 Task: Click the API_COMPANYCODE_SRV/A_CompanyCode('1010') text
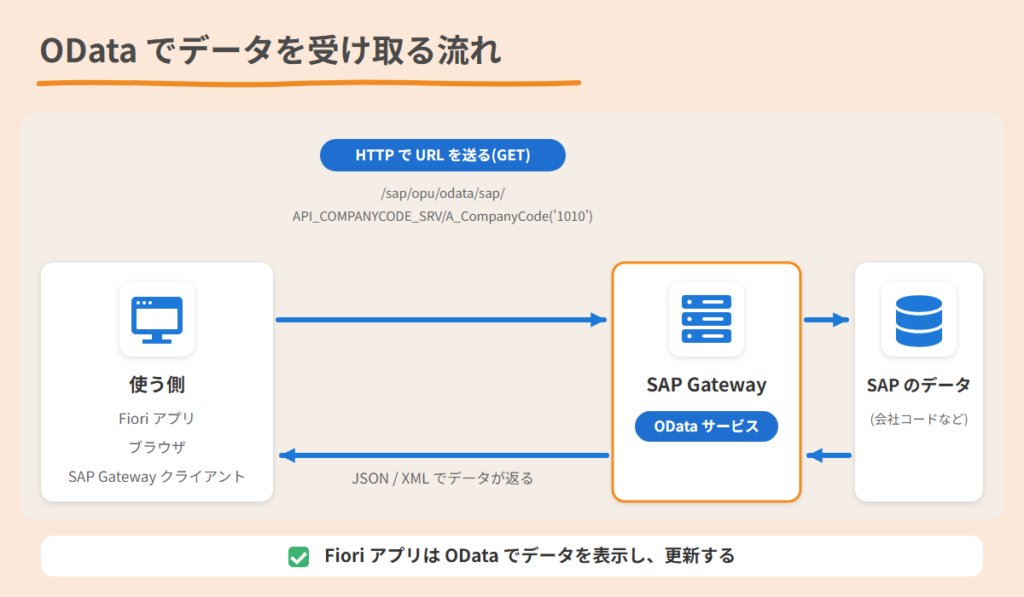pyautogui.click(x=443, y=216)
